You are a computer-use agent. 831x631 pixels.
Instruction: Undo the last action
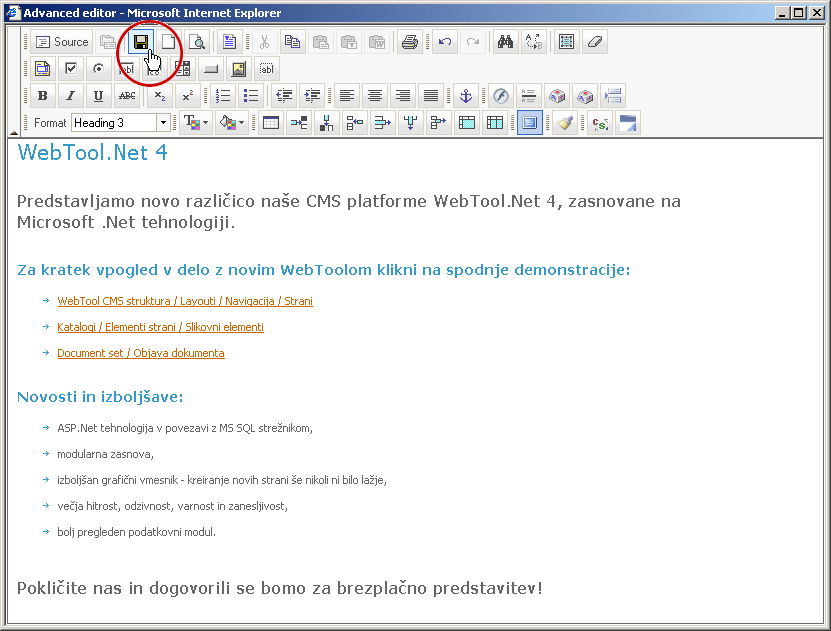pos(445,42)
